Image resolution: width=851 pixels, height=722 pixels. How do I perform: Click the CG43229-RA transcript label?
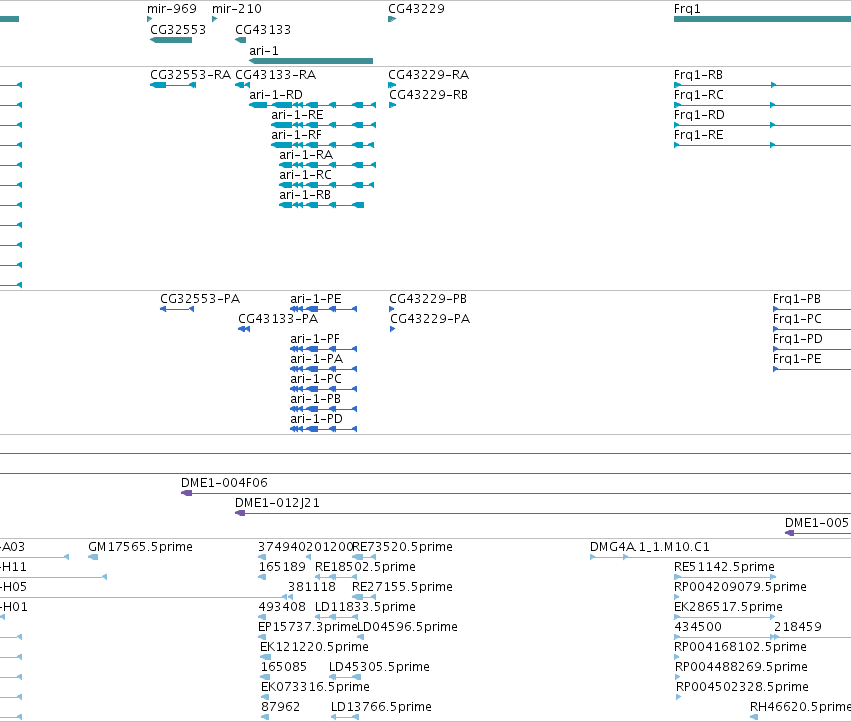point(429,75)
